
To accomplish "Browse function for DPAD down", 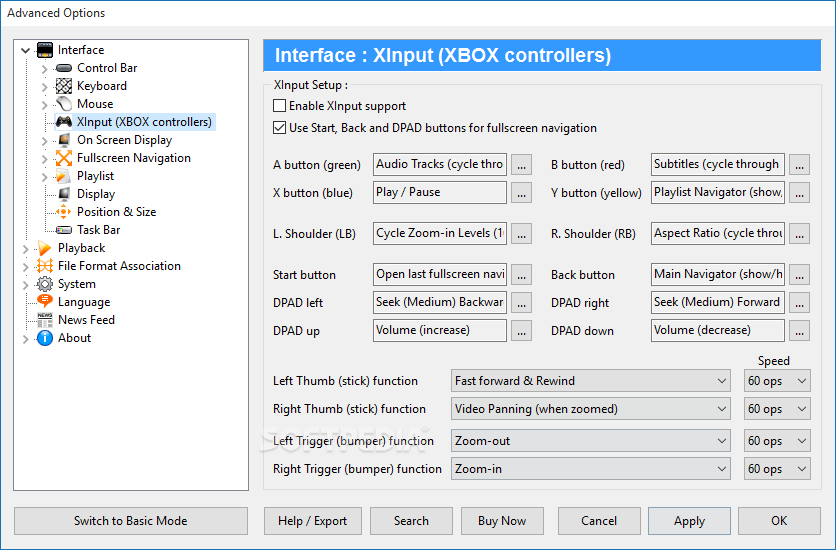I will [x=799, y=330].
